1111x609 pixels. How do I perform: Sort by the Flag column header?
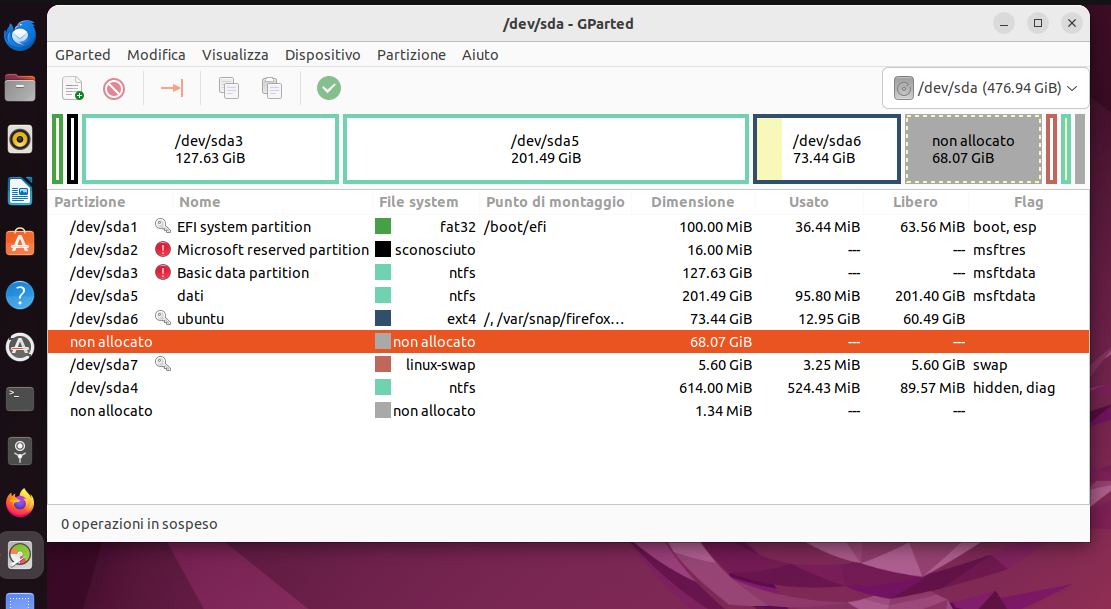[x=1028, y=202]
